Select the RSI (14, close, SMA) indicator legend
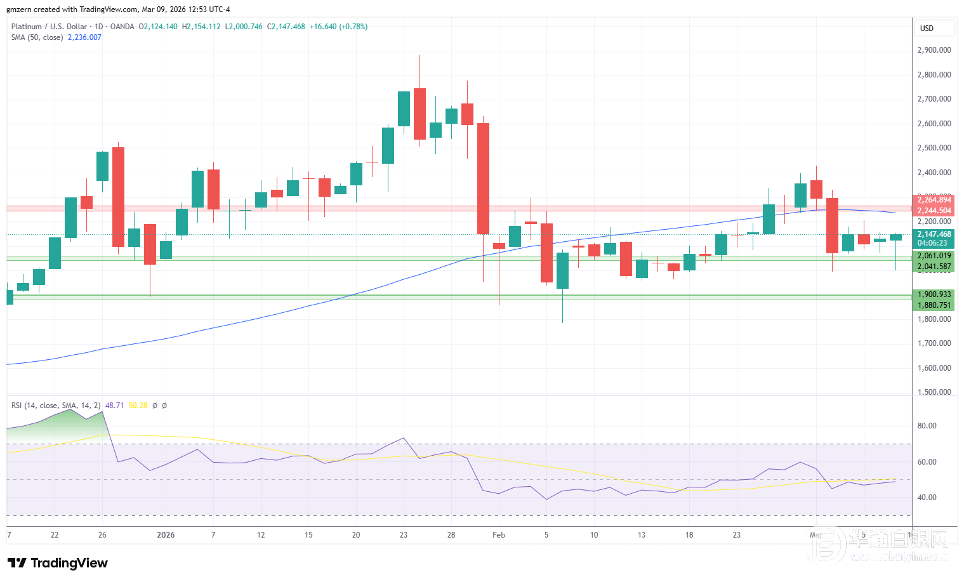964x582 pixels. click(41, 403)
